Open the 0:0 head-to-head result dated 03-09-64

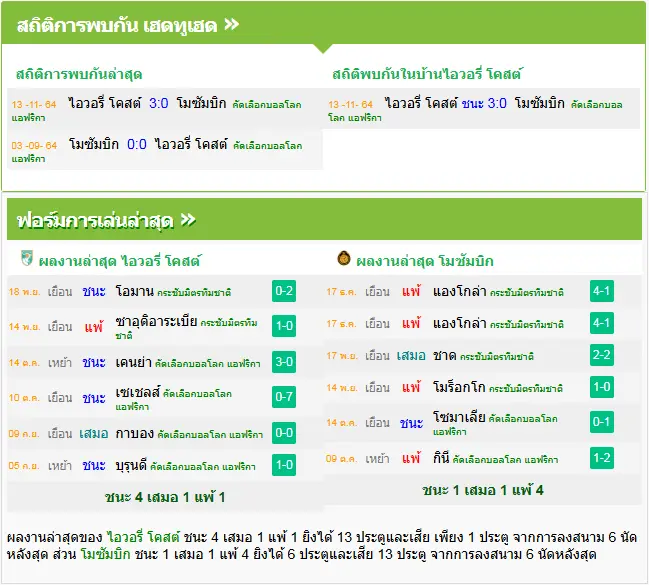click(137, 144)
